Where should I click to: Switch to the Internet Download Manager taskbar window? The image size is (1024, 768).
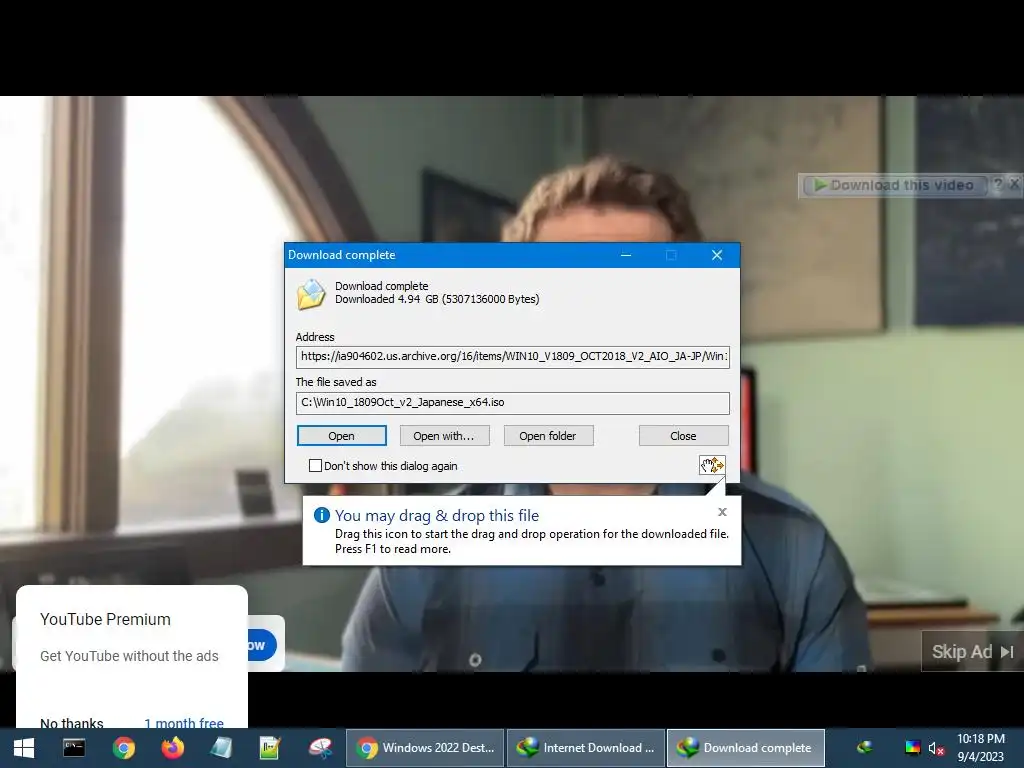586,748
